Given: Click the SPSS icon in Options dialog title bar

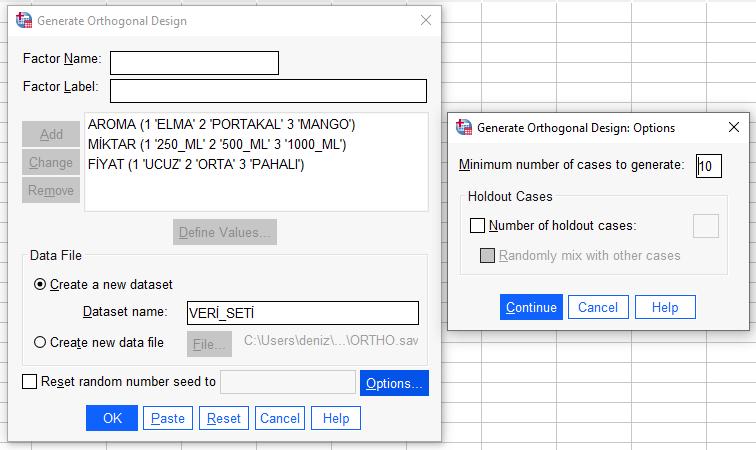Looking at the screenshot, I should (464, 127).
